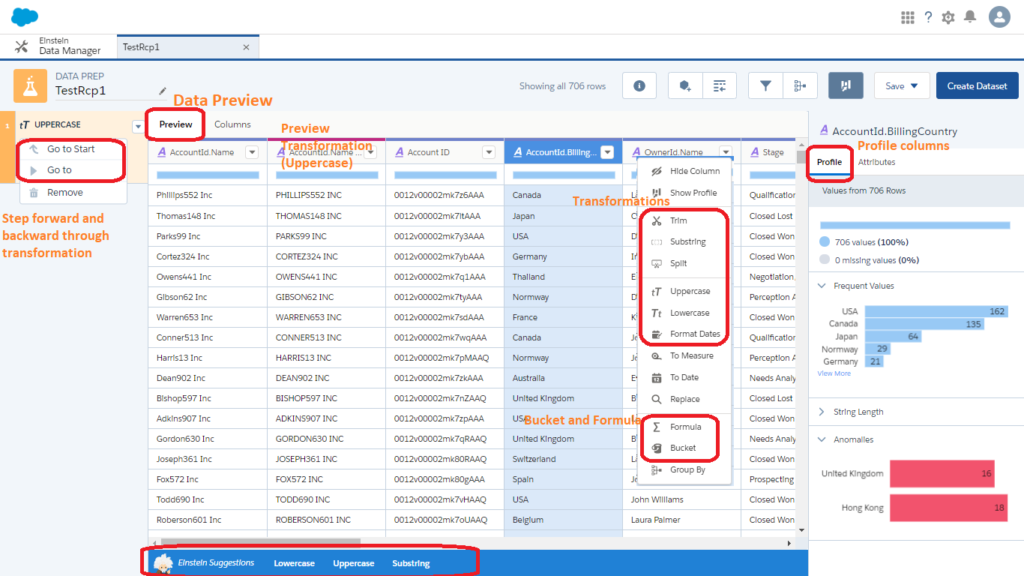Open AccountId.Billing column dropdown
Screen dimensions: 1024x576
pyautogui.click(x=607, y=152)
